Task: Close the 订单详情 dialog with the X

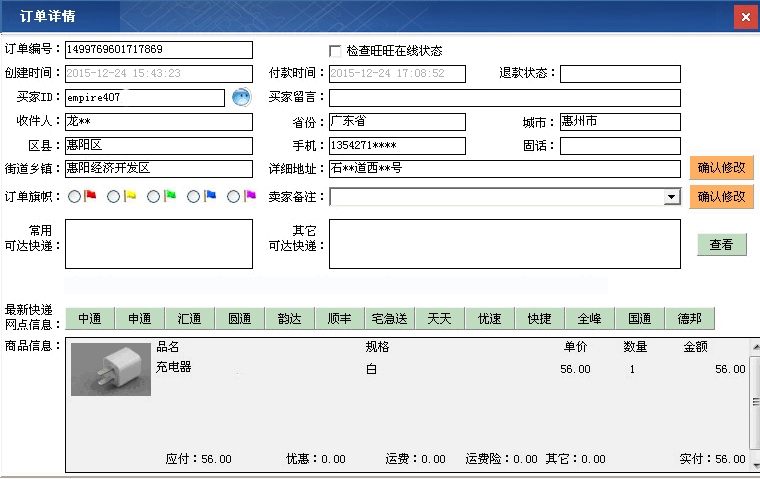Action: (x=744, y=17)
